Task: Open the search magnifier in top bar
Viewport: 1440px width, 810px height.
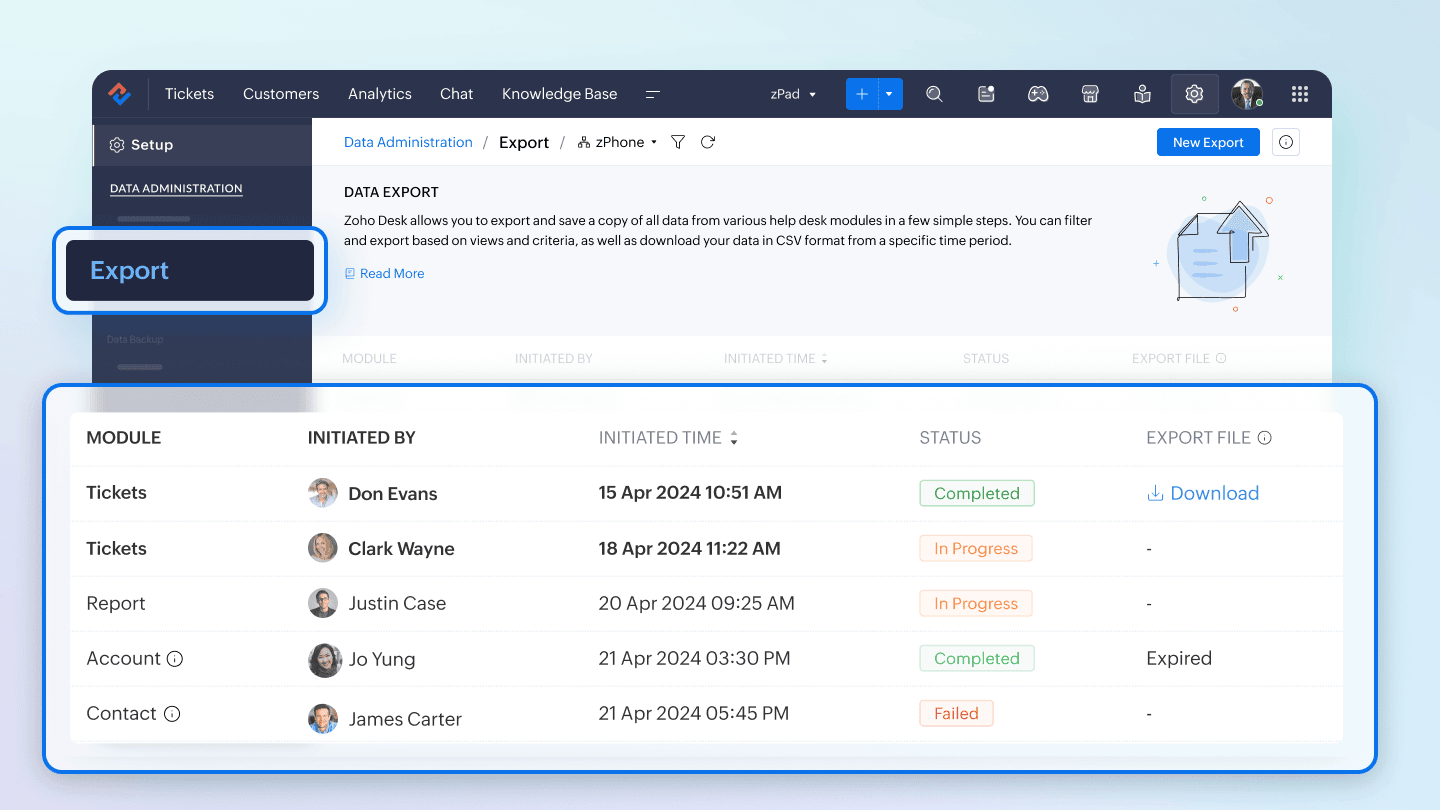Action: tap(934, 94)
